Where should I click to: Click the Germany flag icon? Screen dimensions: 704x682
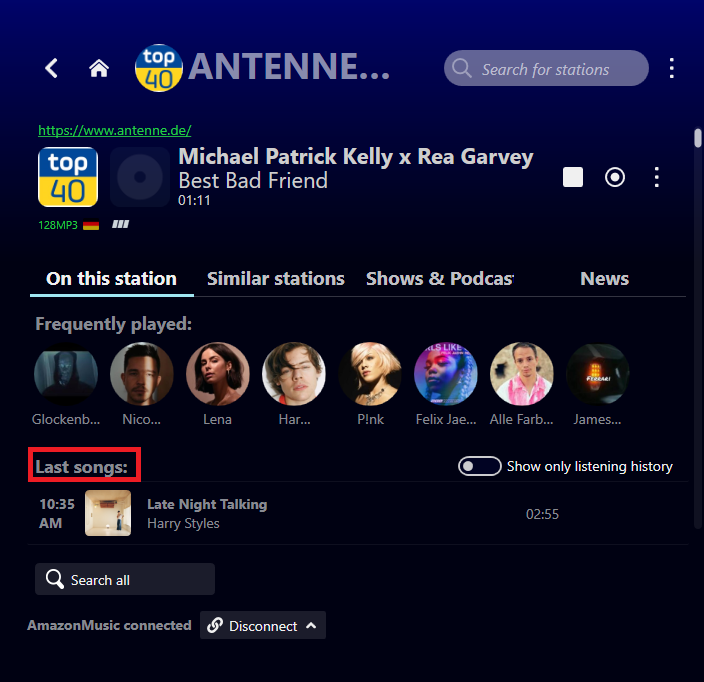coord(91,224)
